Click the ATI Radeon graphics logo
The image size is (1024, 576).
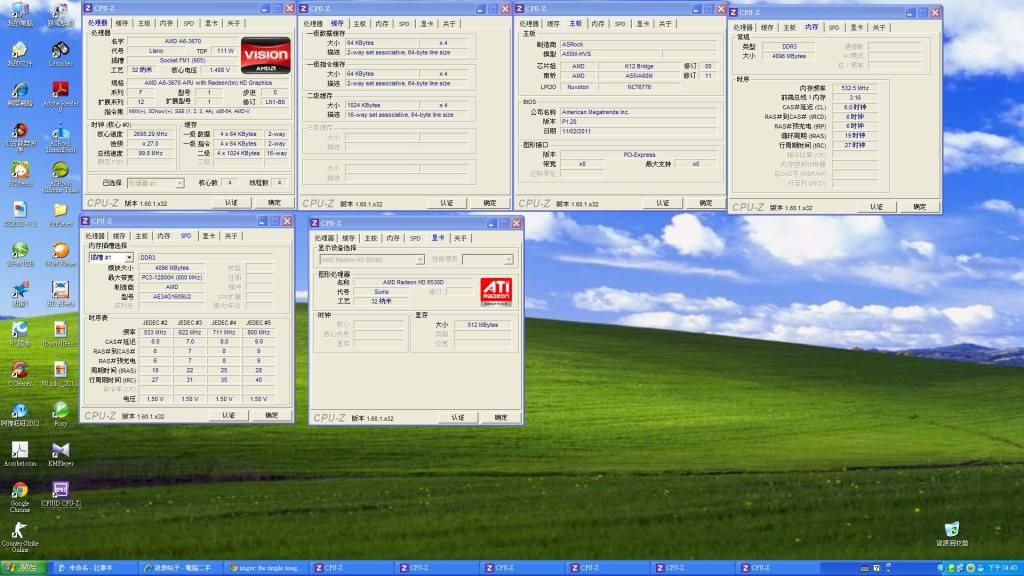click(x=496, y=290)
